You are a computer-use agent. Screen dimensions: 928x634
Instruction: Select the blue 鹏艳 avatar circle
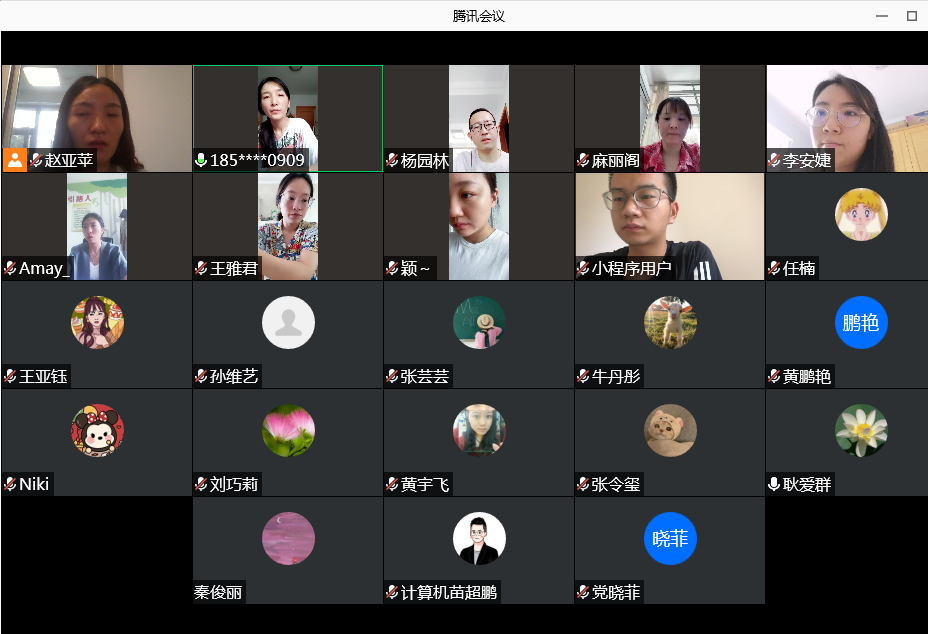[861, 323]
